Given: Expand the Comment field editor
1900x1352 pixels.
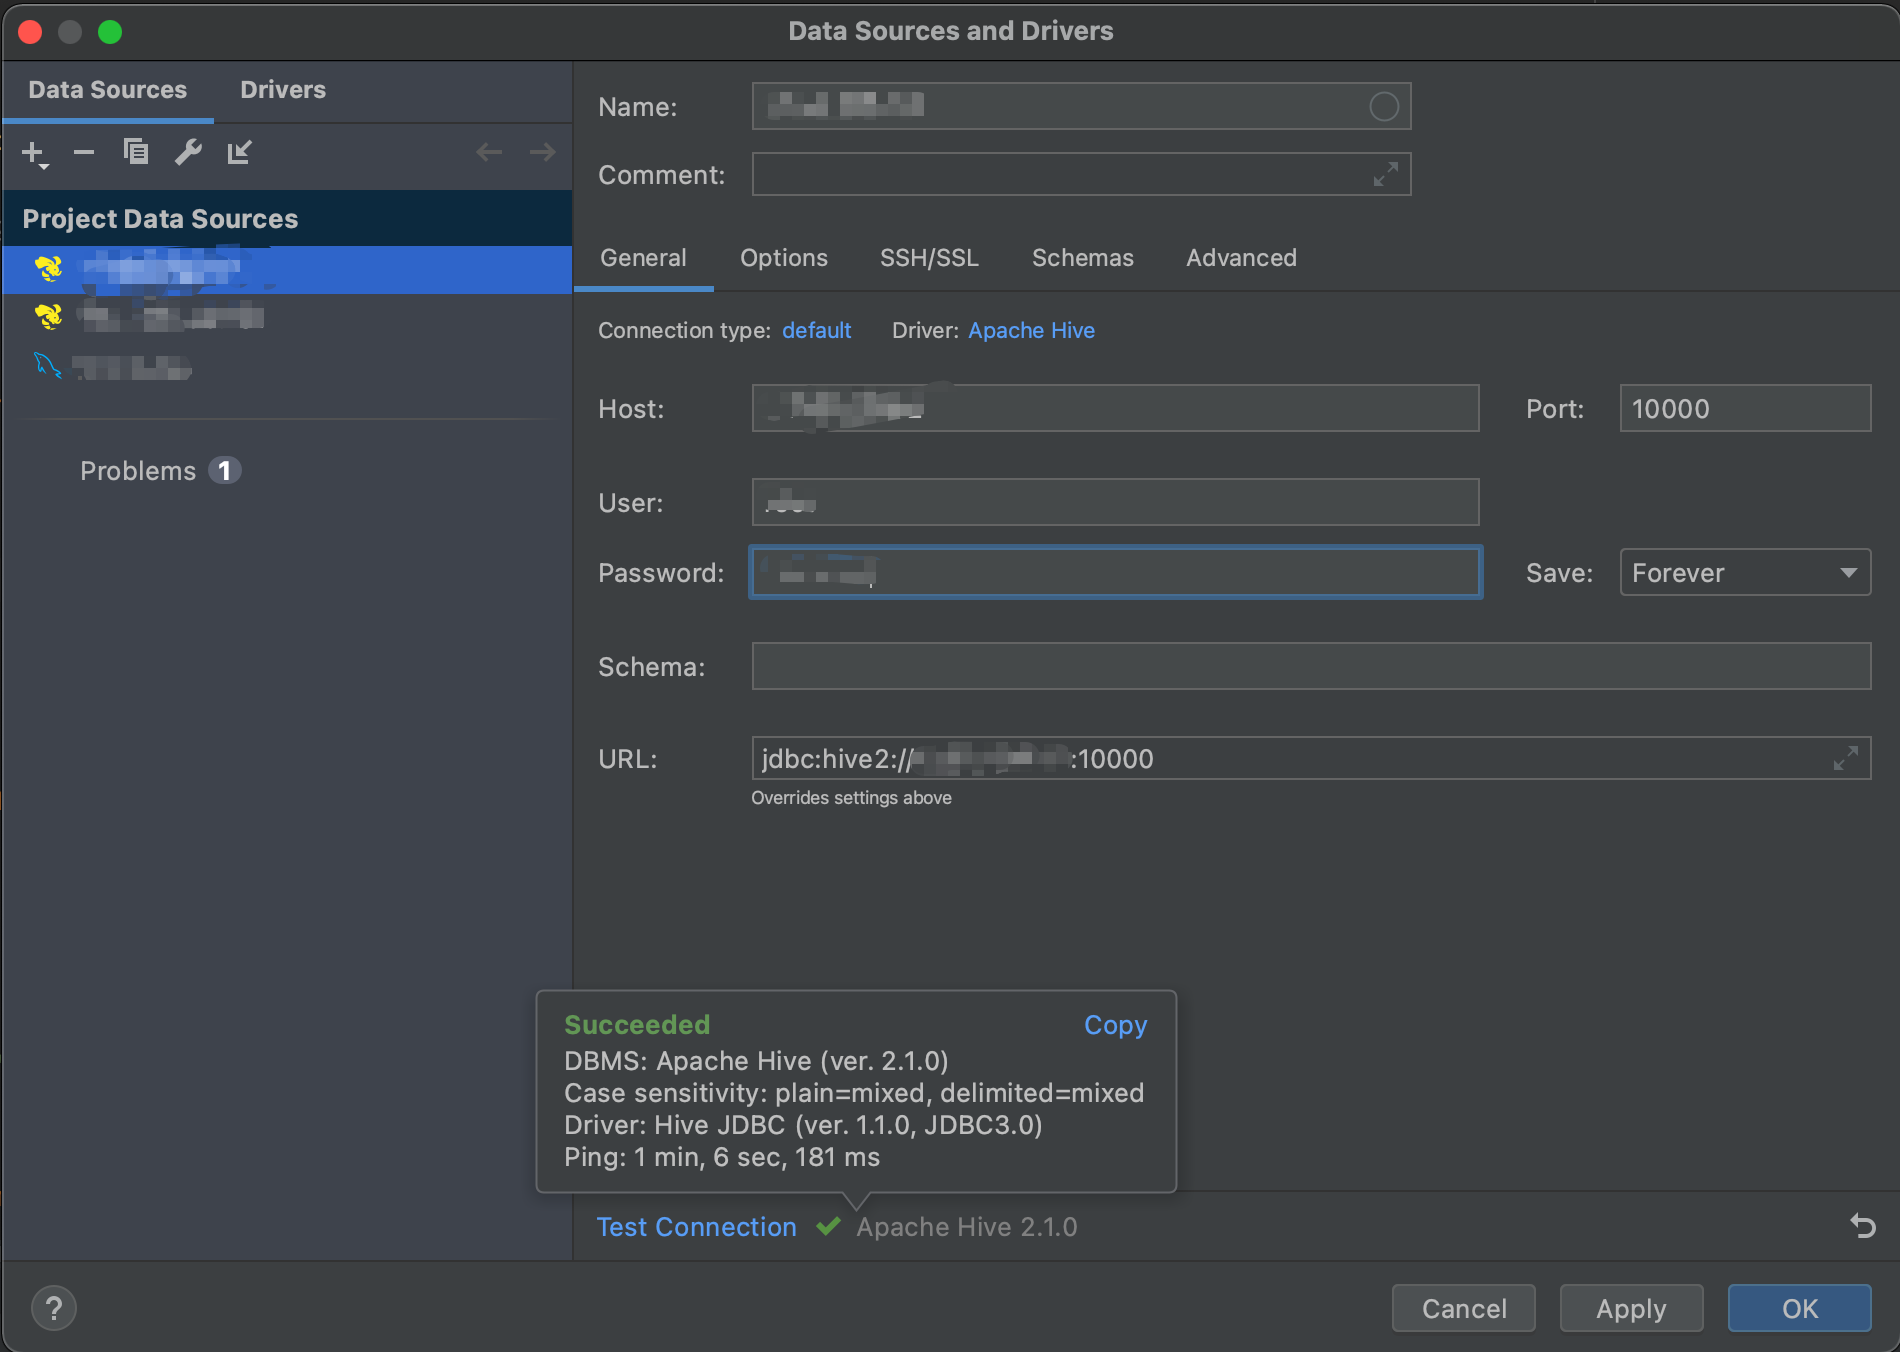Looking at the screenshot, I should pos(1384,173).
